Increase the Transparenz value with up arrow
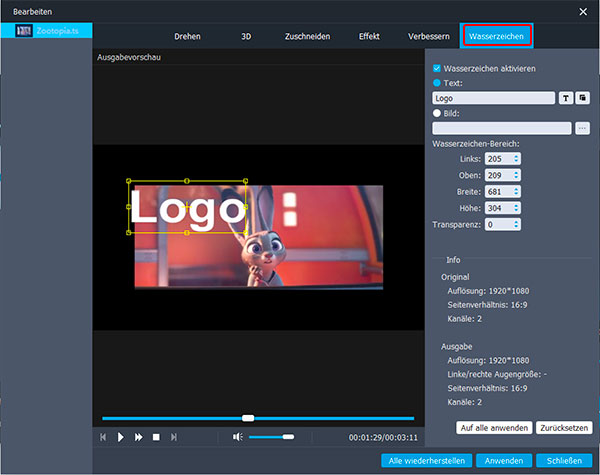600x475 pixels. 516,222
